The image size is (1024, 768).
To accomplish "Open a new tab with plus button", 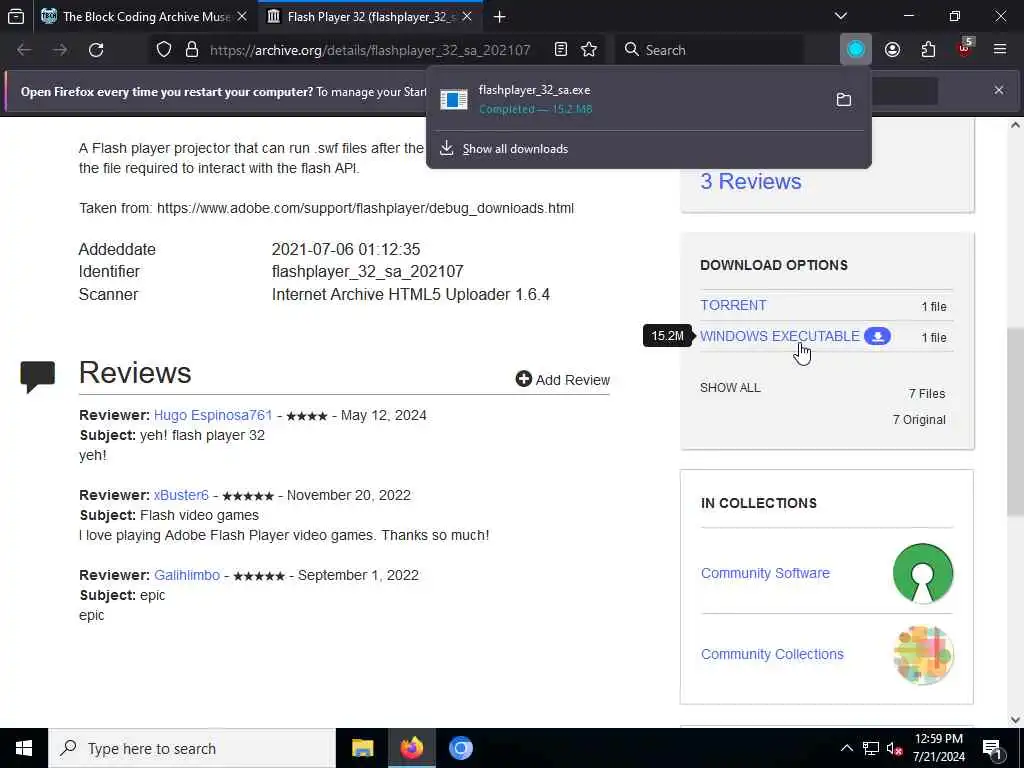I will click(500, 16).
